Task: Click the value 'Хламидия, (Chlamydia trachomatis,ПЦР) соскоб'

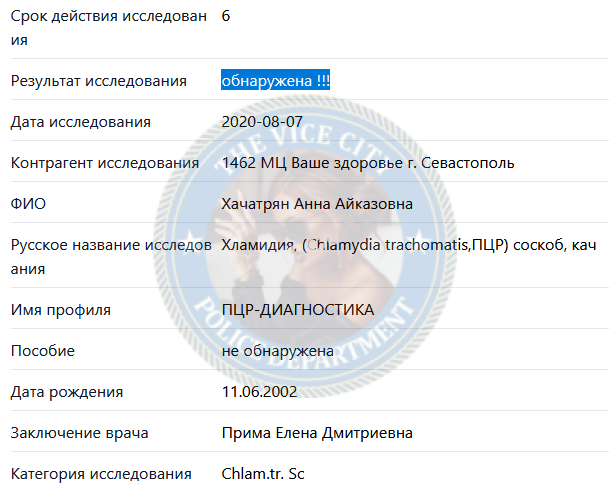Action: (393, 245)
